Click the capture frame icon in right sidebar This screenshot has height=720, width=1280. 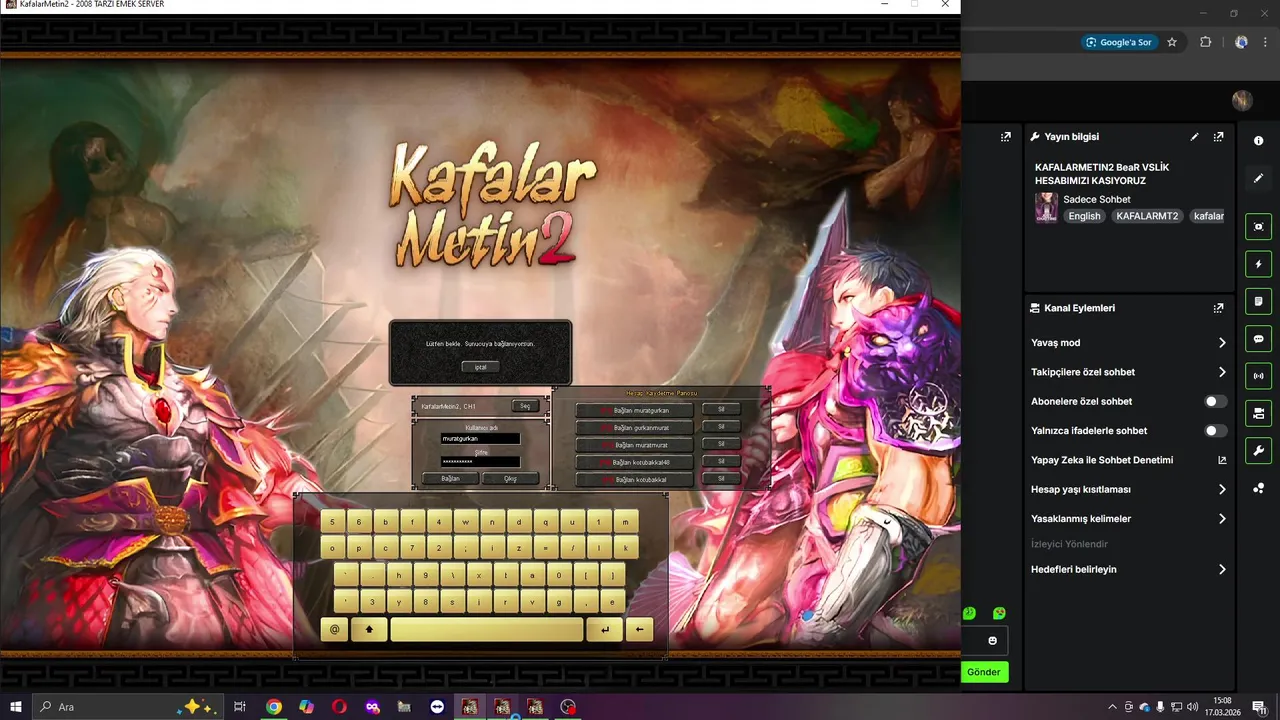coord(1258,227)
